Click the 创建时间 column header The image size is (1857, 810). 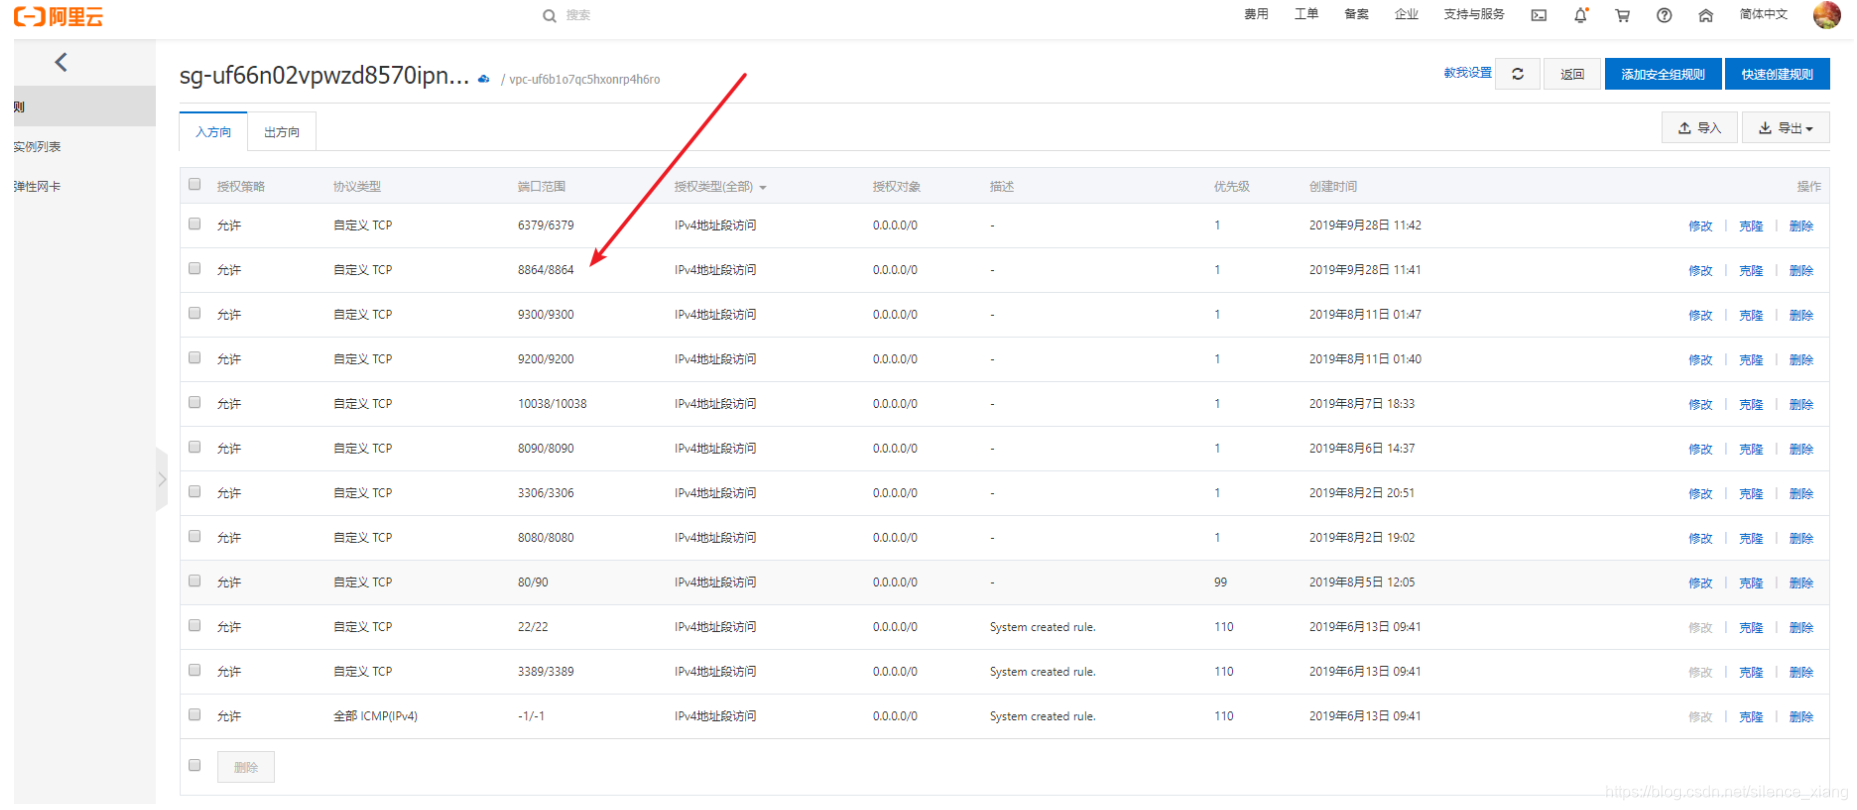[1333, 187]
